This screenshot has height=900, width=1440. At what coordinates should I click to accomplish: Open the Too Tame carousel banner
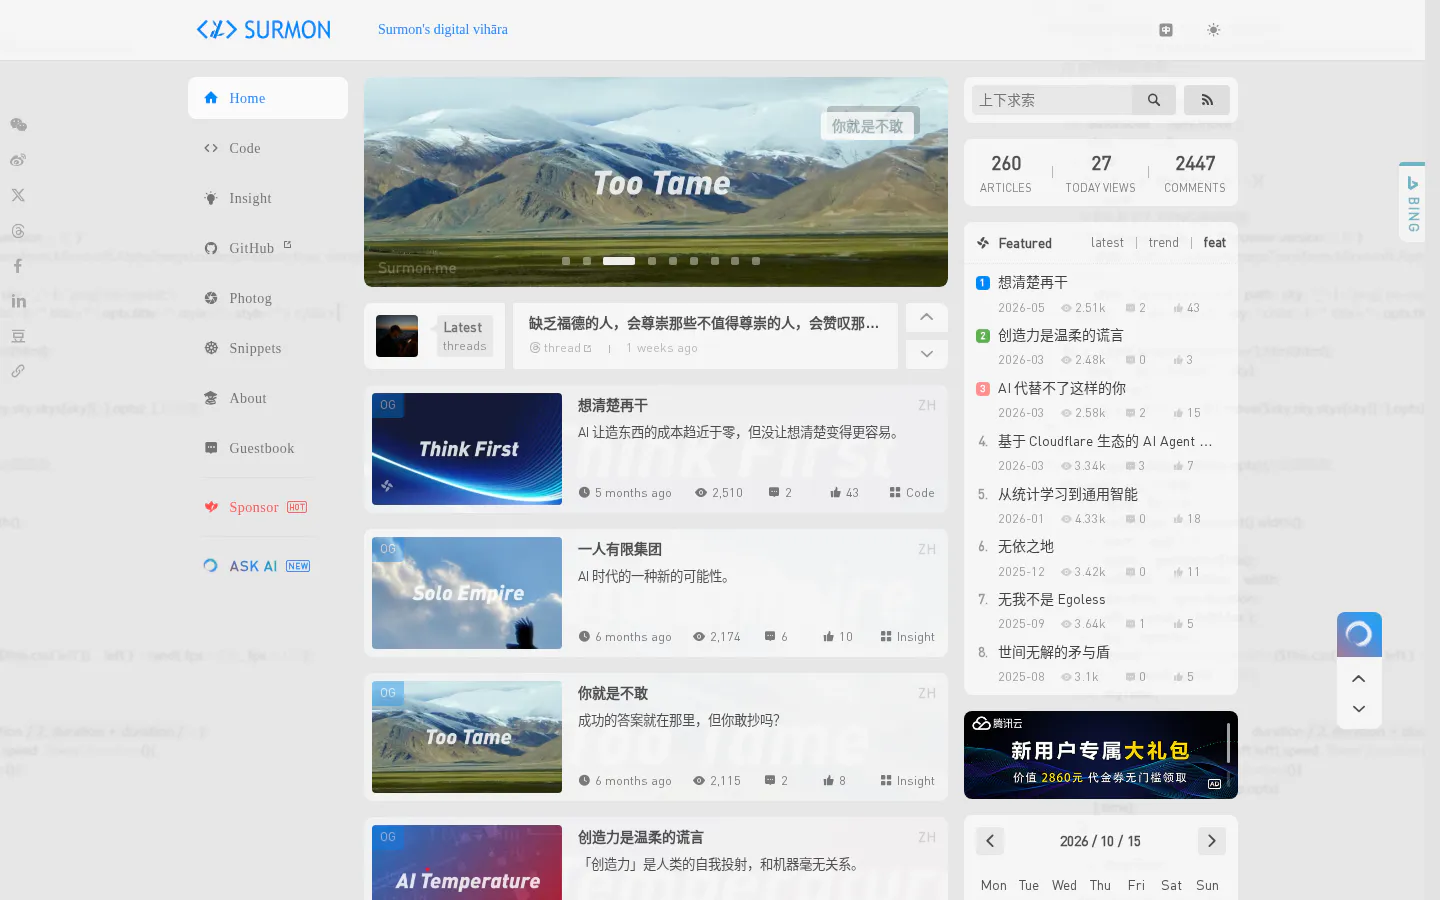pos(656,182)
